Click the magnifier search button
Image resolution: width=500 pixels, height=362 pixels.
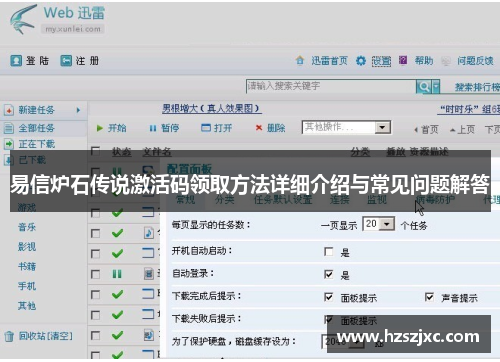pos(424,87)
